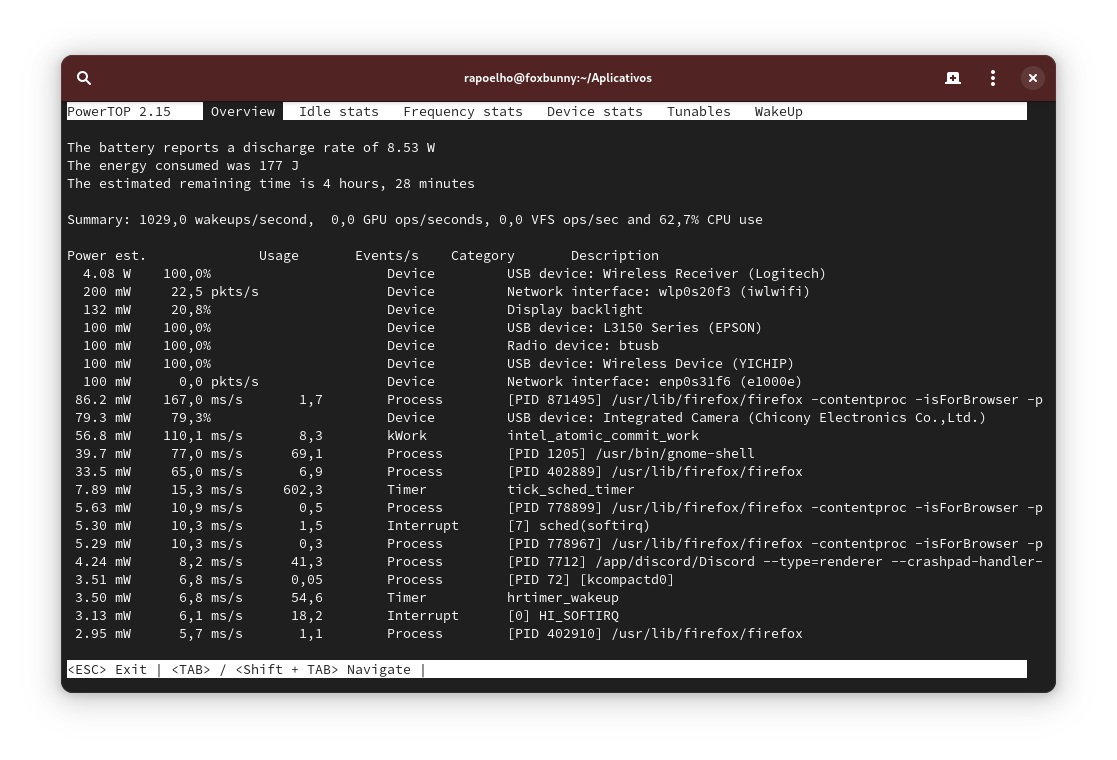Image resolution: width=1117 pixels, height=760 pixels.
Task: Click the estimated remaining time line
Action: [271, 183]
